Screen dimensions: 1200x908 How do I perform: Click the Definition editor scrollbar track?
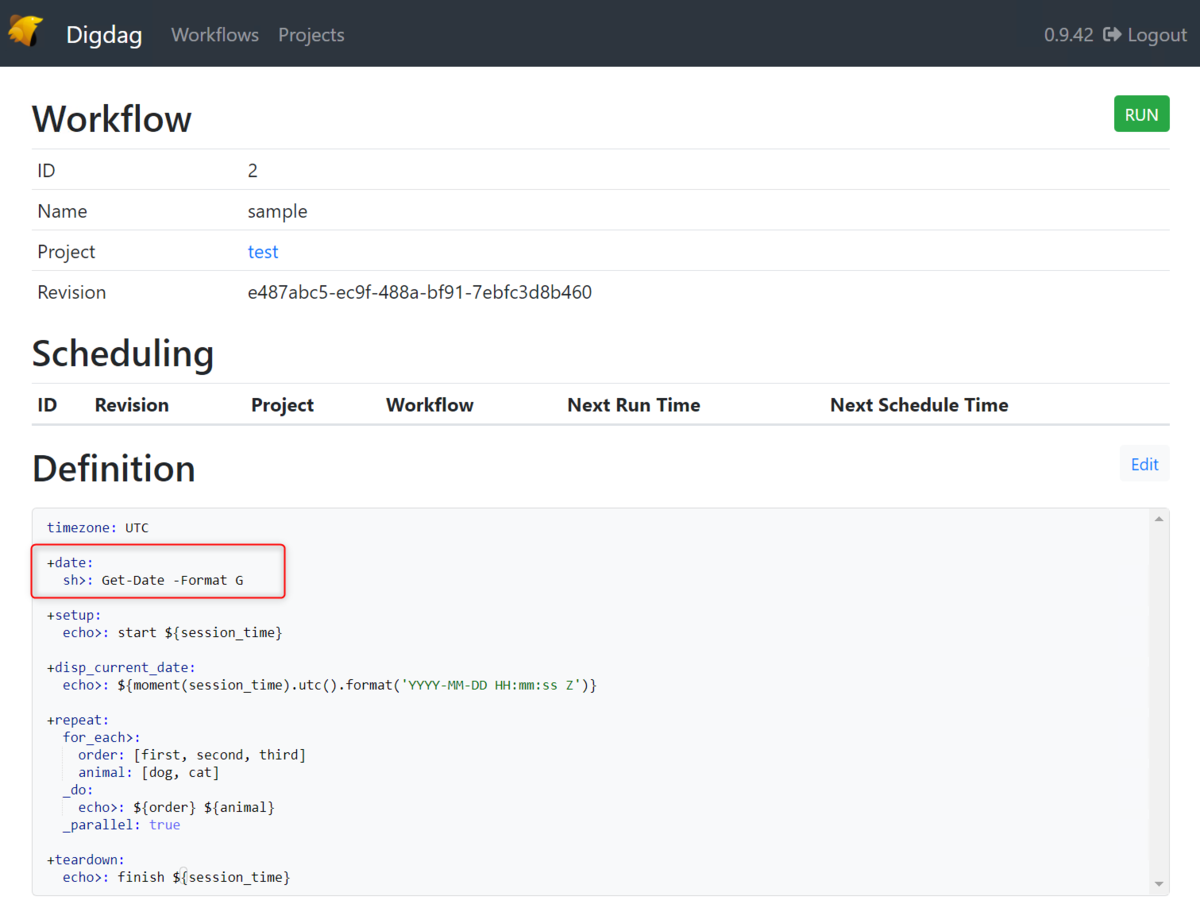(x=1159, y=700)
